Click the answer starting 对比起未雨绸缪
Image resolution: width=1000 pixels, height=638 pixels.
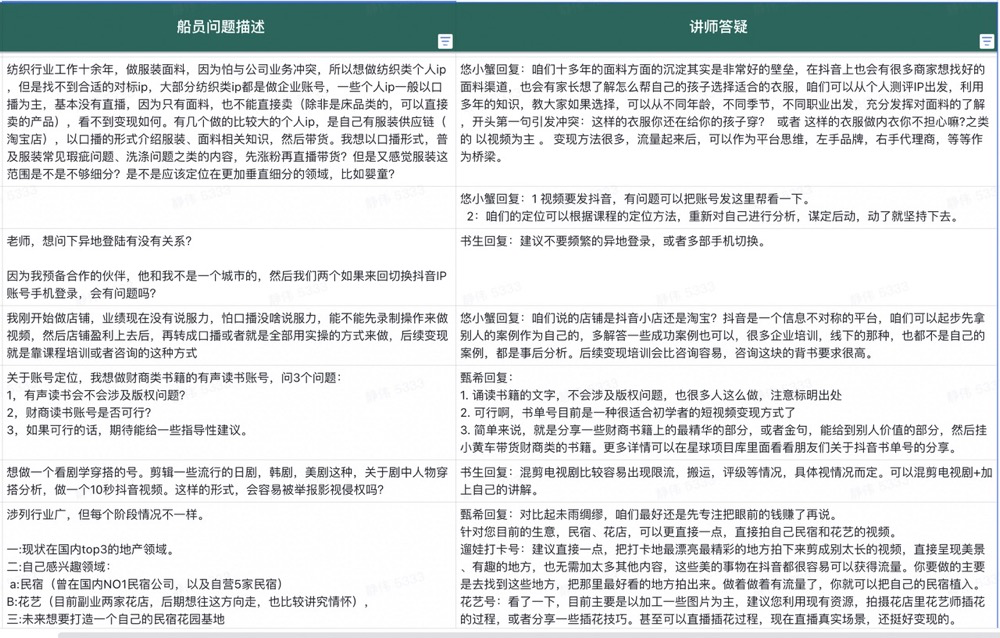tap(726, 567)
